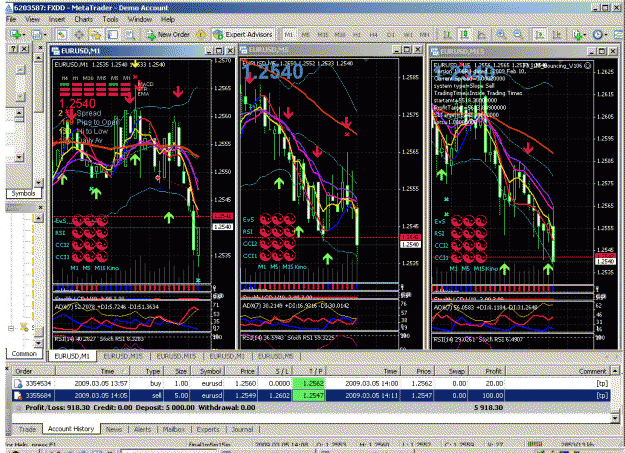Select the EURUSD,M5 chart tab

pos(275,356)
